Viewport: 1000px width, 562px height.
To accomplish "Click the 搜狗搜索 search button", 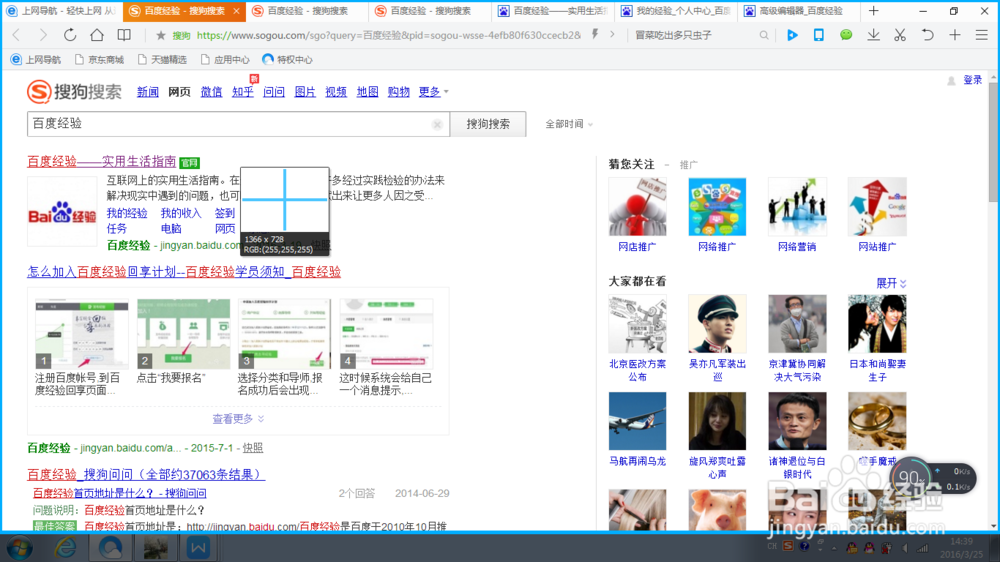I will (488, 124).
